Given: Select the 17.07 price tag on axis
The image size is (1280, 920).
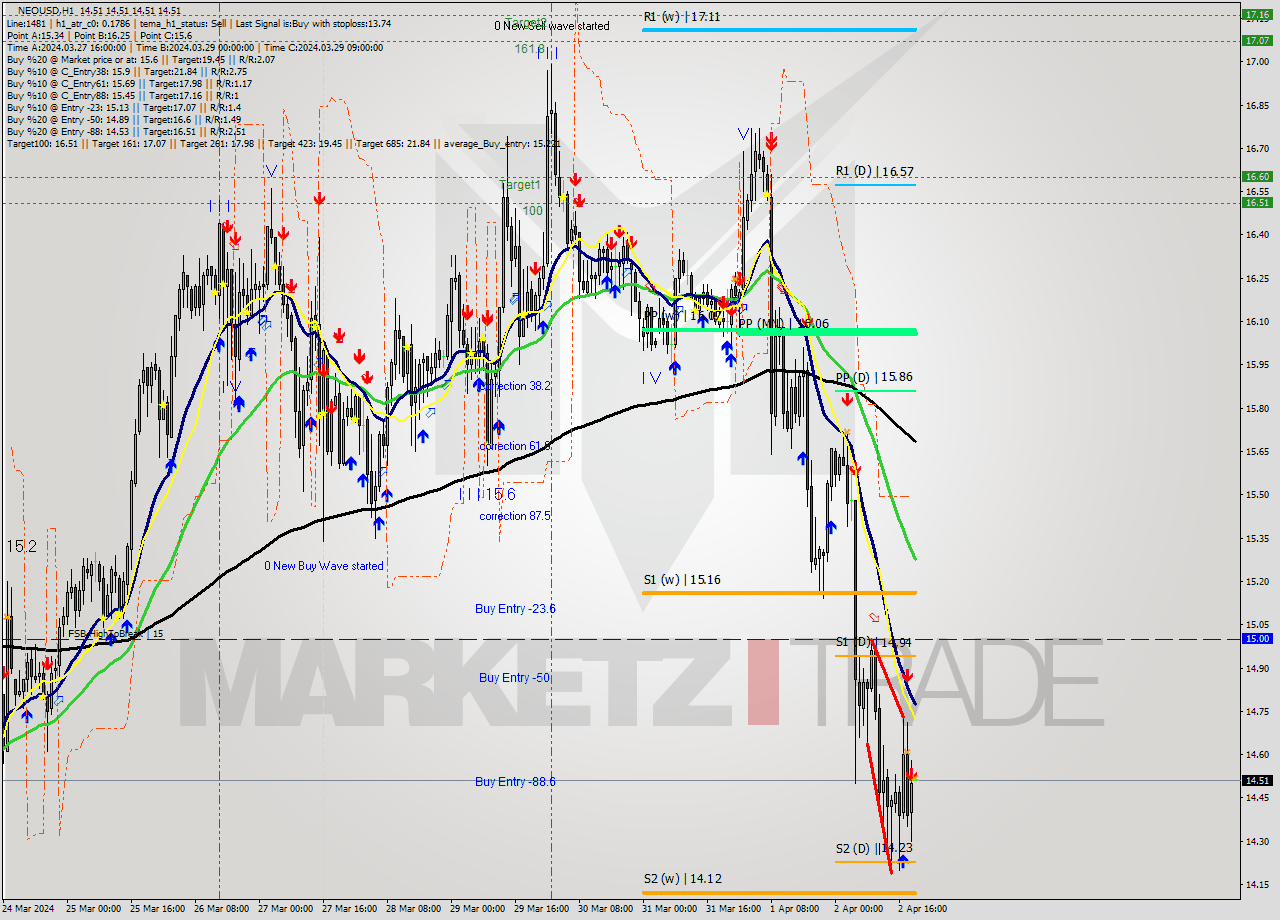Looking at the screenshot, I should [1257, 40].
